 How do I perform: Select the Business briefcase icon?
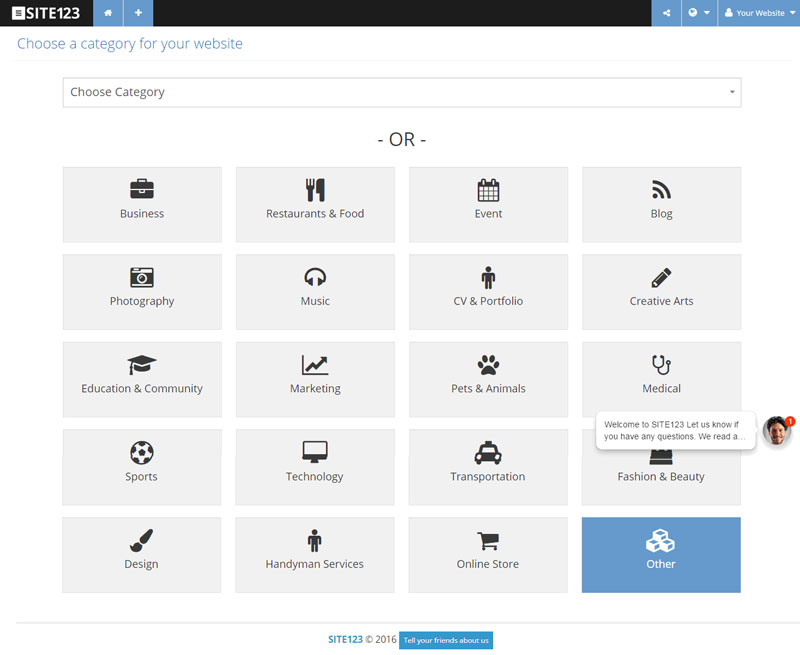tap(142, 189)
